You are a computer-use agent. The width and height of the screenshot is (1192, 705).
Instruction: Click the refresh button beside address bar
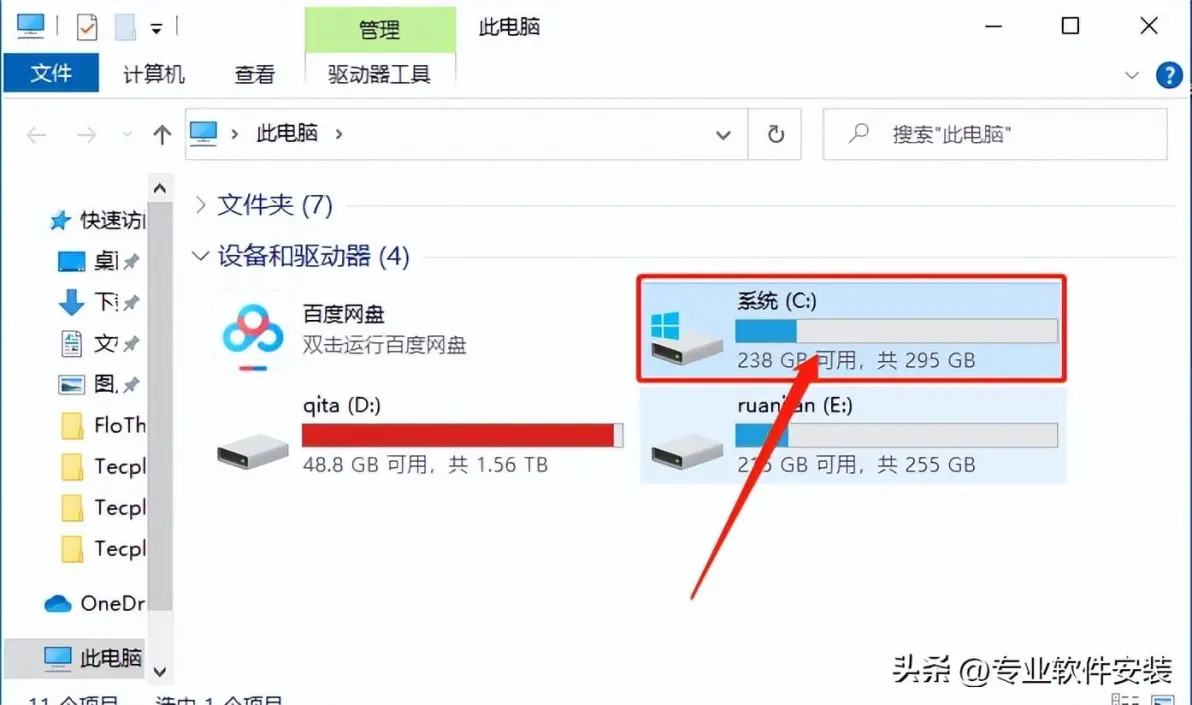click(x=775, y=134)
